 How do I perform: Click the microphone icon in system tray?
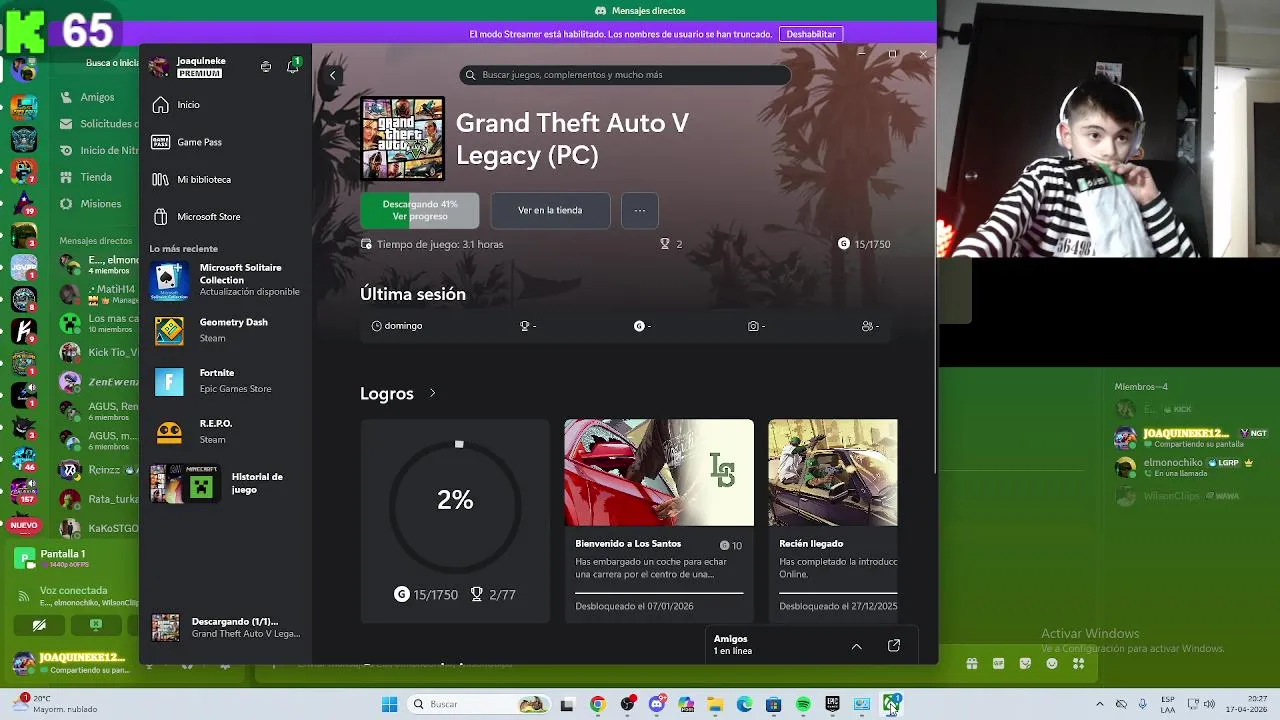point(1143,705)
